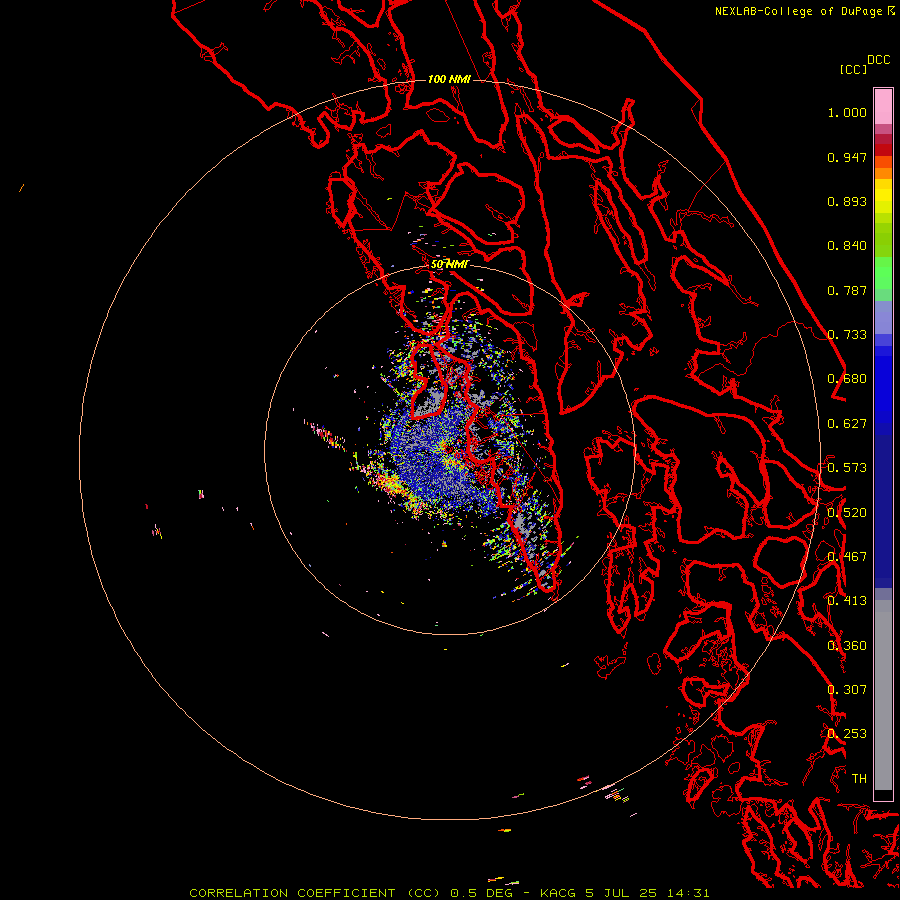Pick the pink segment of the color bar
The image size is (900, 900).
pyautogui.click(x=883, y=107)
